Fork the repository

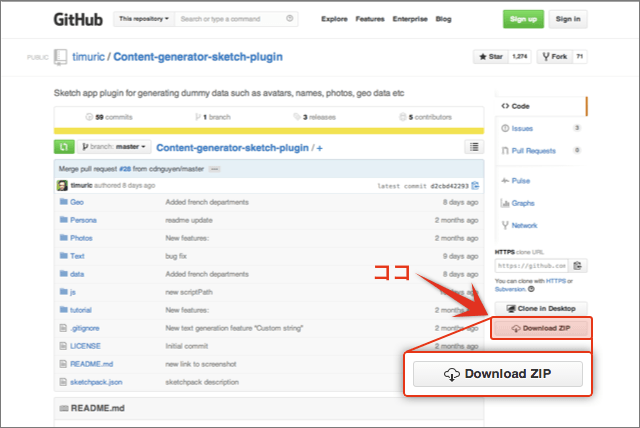(555, 57)
